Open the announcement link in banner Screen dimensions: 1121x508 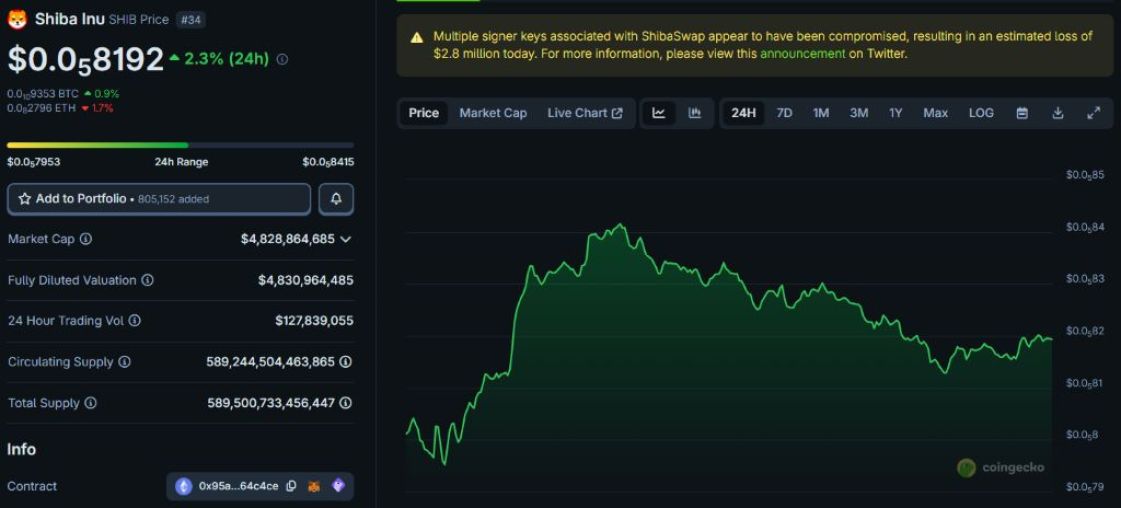pyautogui.click(x=802, y=54)
